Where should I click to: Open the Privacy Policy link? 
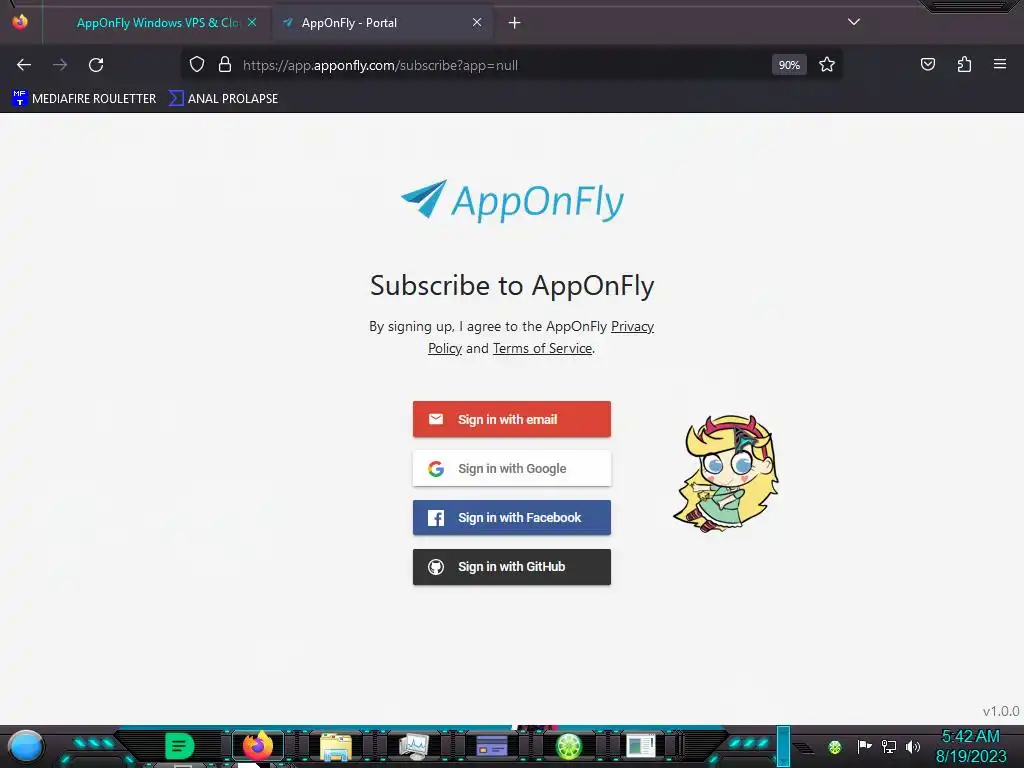(632, 327)
